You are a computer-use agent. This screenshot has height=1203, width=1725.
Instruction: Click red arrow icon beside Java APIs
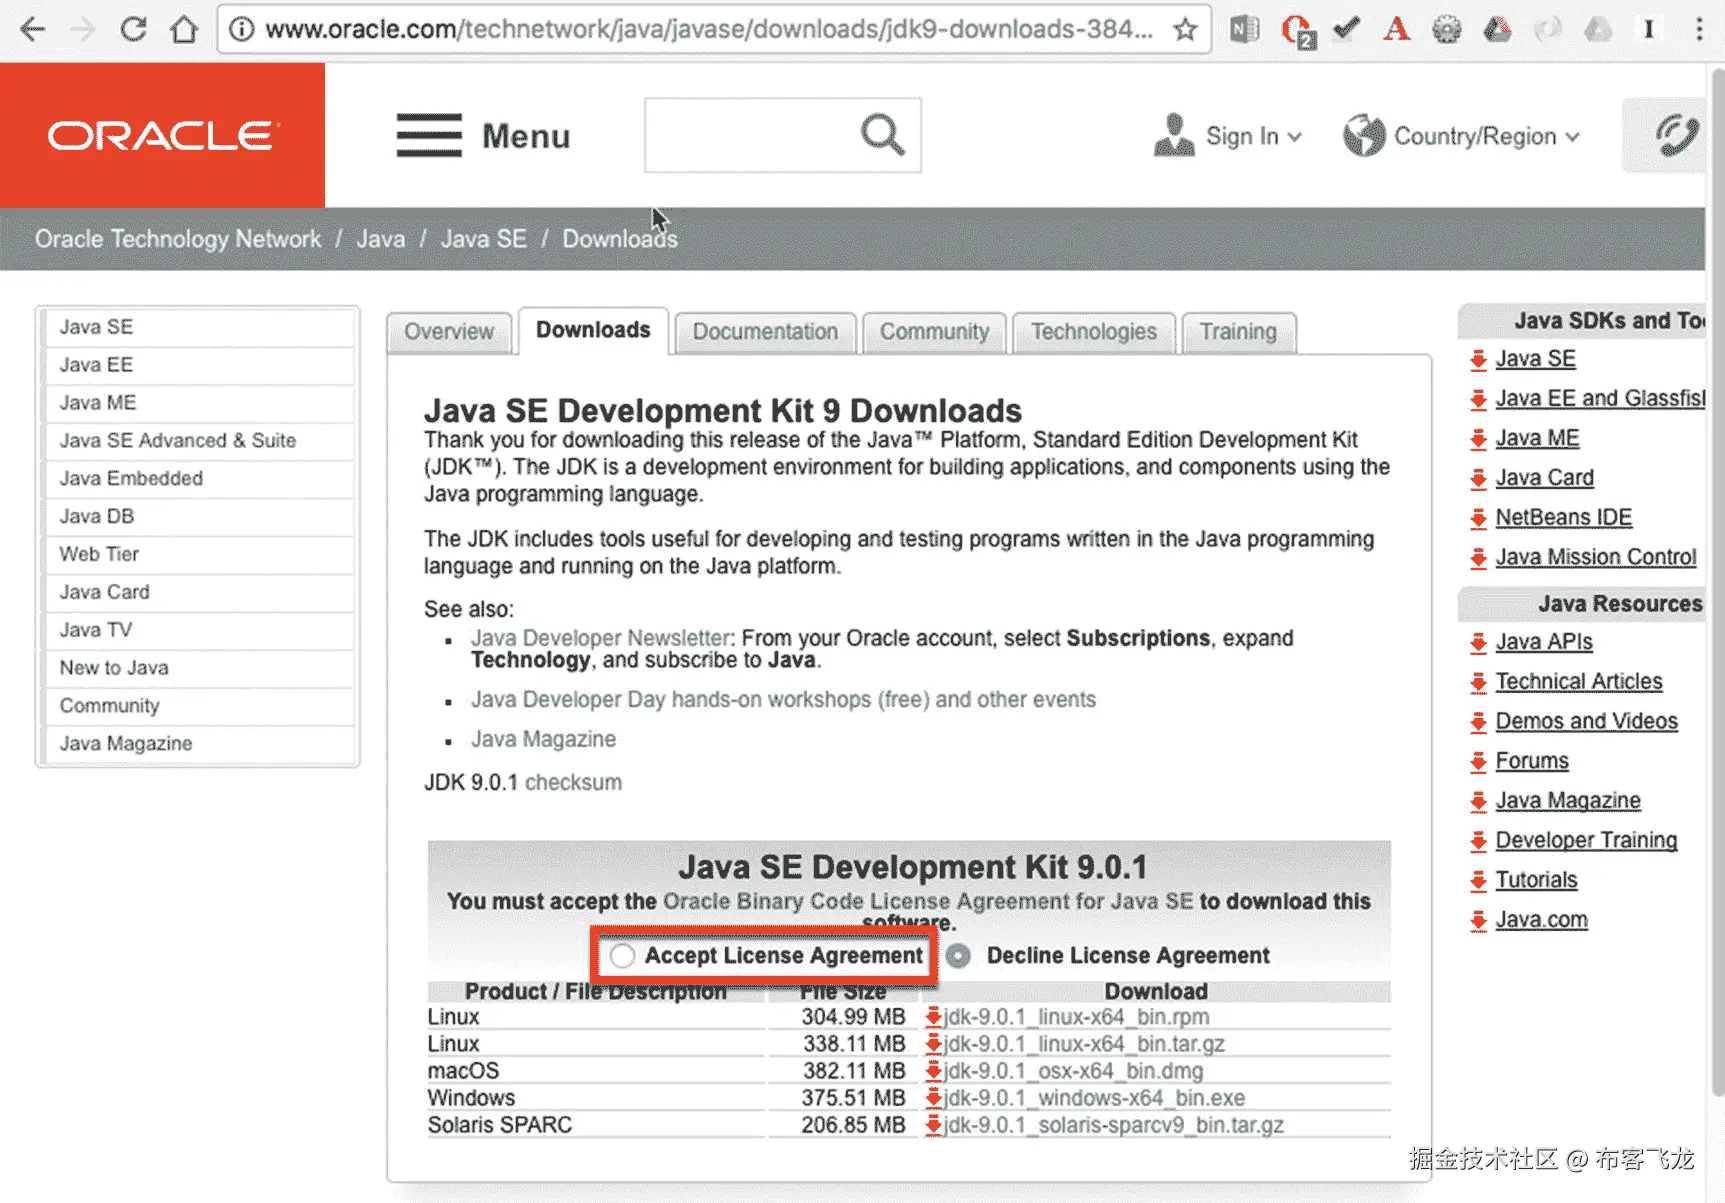[x=1478, y=643]
